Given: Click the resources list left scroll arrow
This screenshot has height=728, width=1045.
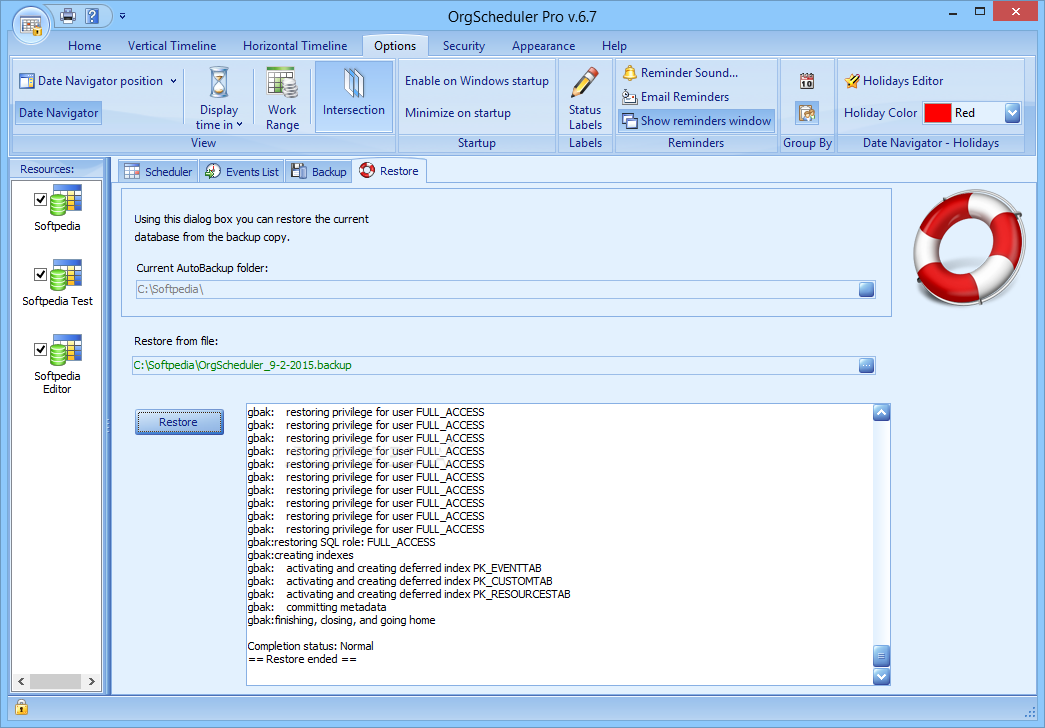Looking at the screenshot, I should point(21,681).
